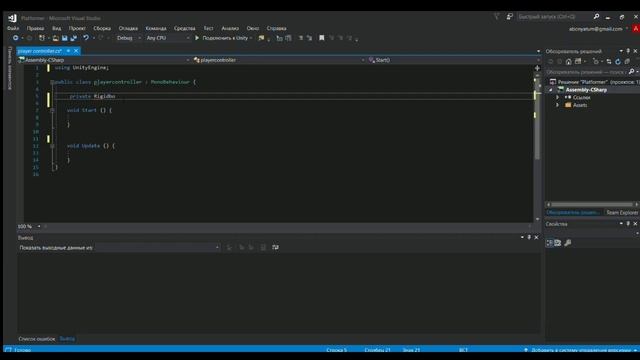This screenshot has width=640, height=360.
Task: Click the Clear All icon in Output toolbar
Action: 263,247
